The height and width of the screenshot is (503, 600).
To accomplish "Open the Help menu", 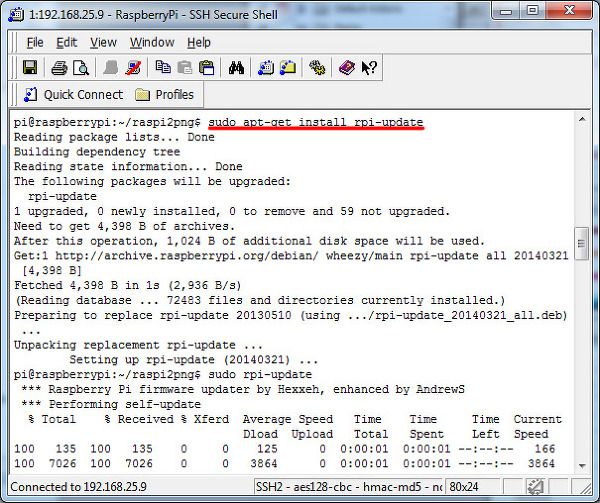I will tap(199, 42).
